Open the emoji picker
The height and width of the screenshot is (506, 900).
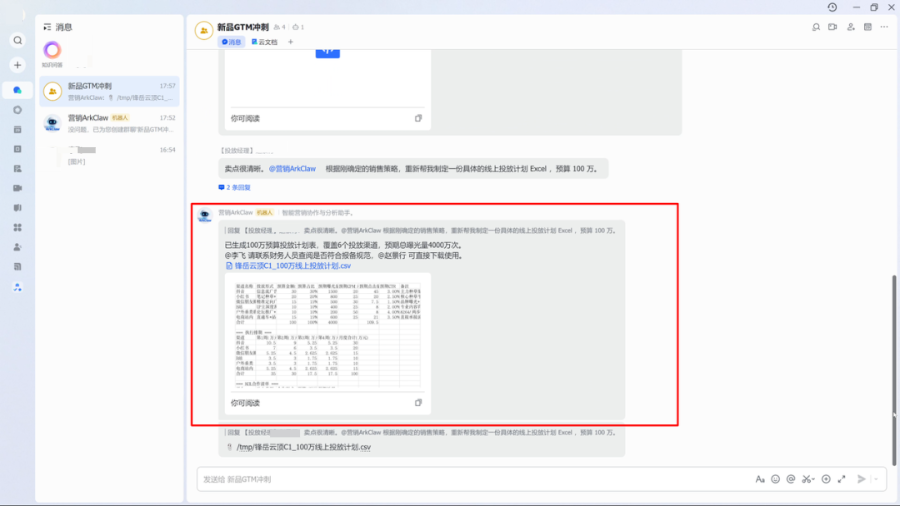pyautogui.click(x=775, y=479)
